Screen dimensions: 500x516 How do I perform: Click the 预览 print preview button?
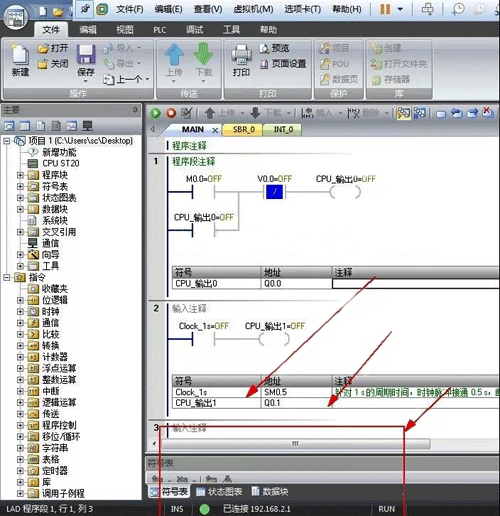point(274,49)
